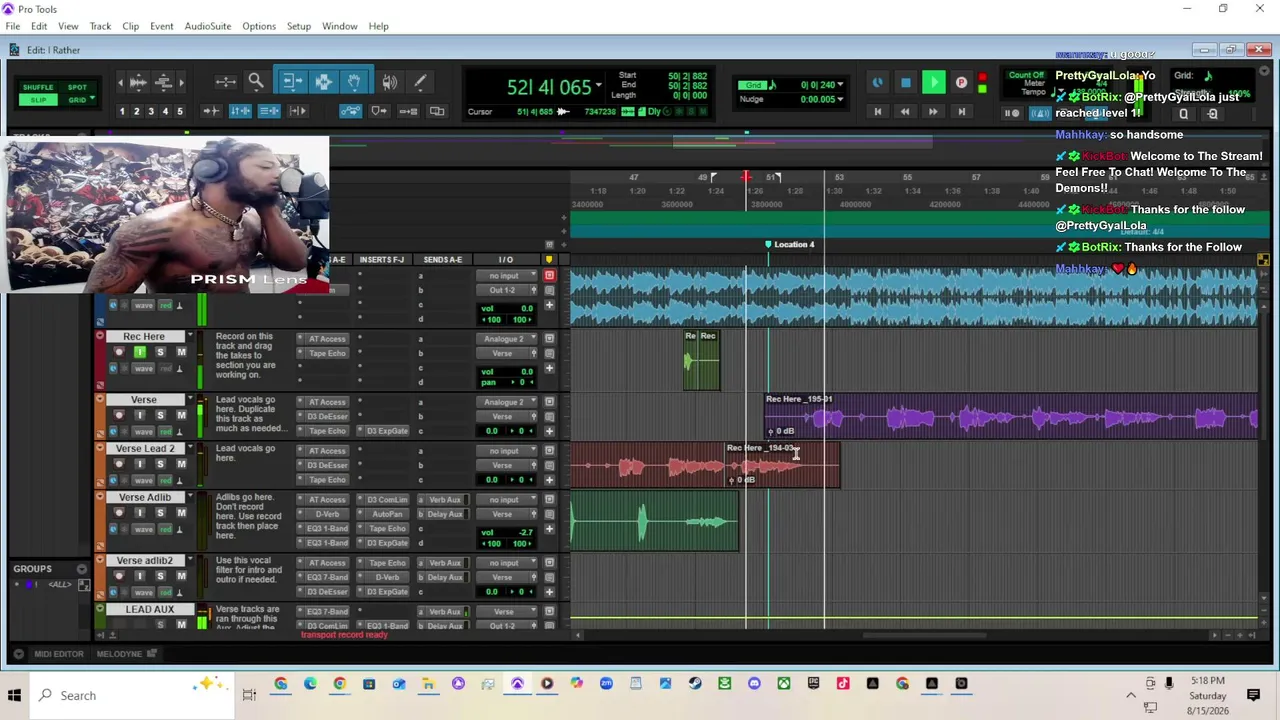
Task: Click audio zoom in waveform icon
Action: [x=138, y=82]
